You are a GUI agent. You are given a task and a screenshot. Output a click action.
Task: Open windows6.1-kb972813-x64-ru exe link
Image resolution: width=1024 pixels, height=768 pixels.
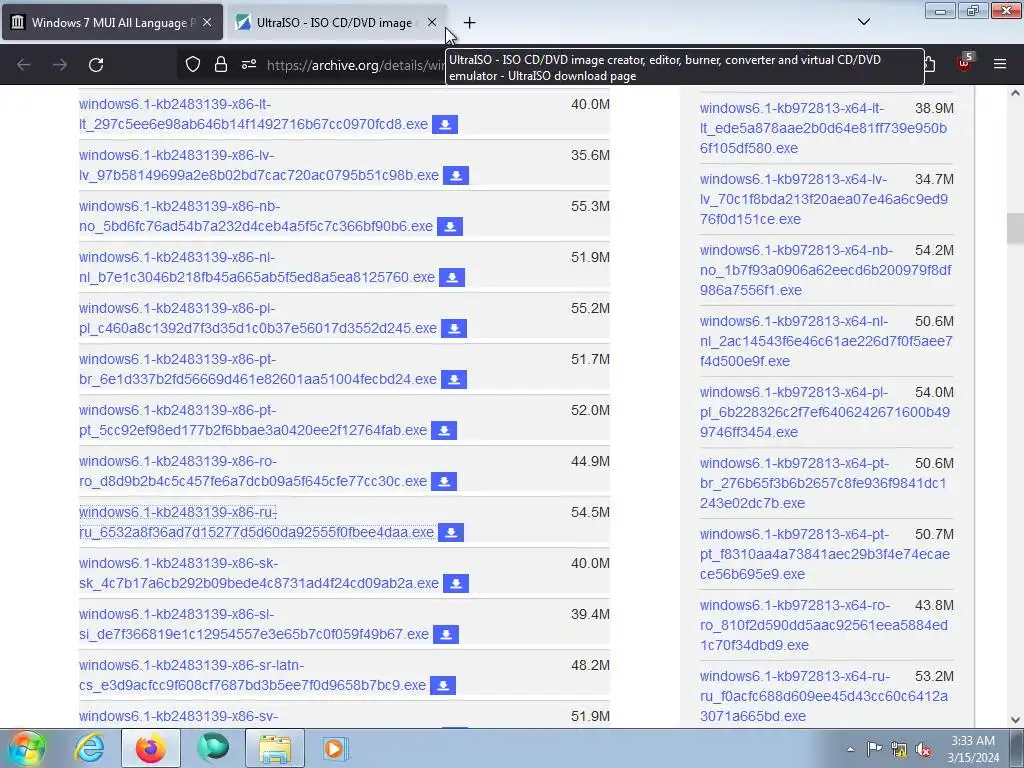point(824,696)
